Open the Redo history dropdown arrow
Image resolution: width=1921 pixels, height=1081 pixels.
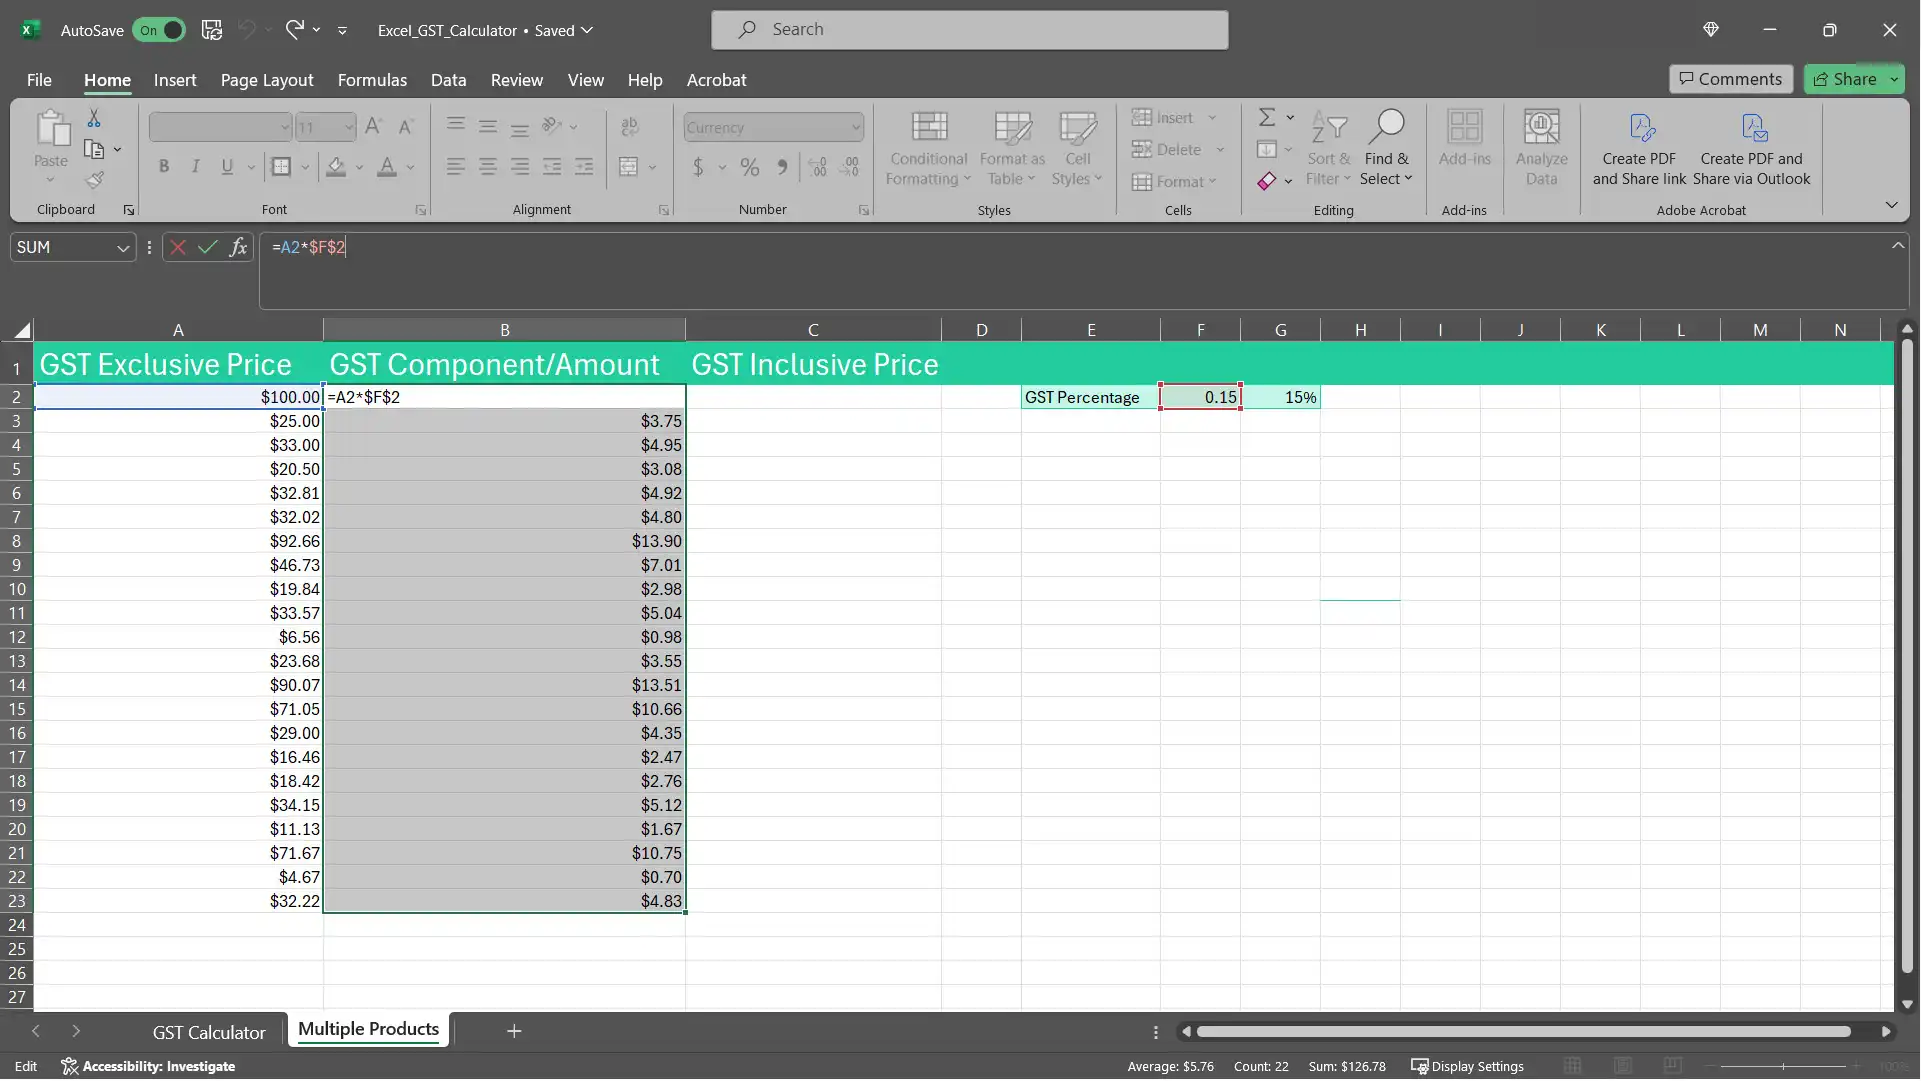coord(316,30)
